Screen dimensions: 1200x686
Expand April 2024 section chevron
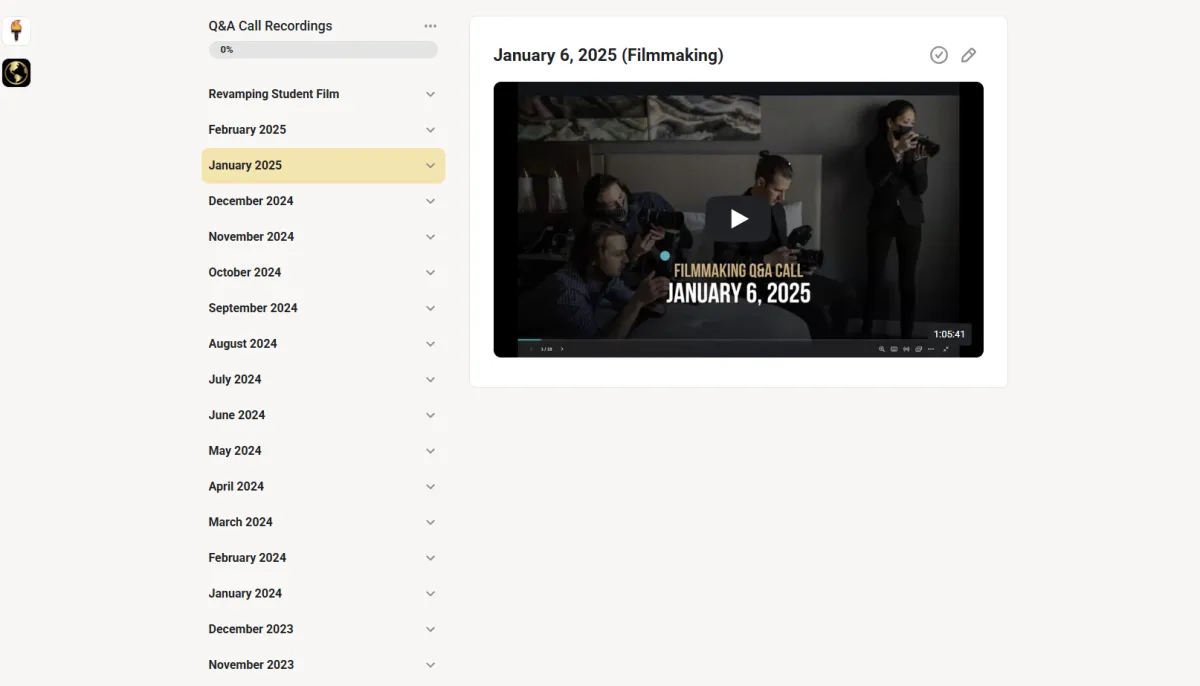(x=430, y=486)
